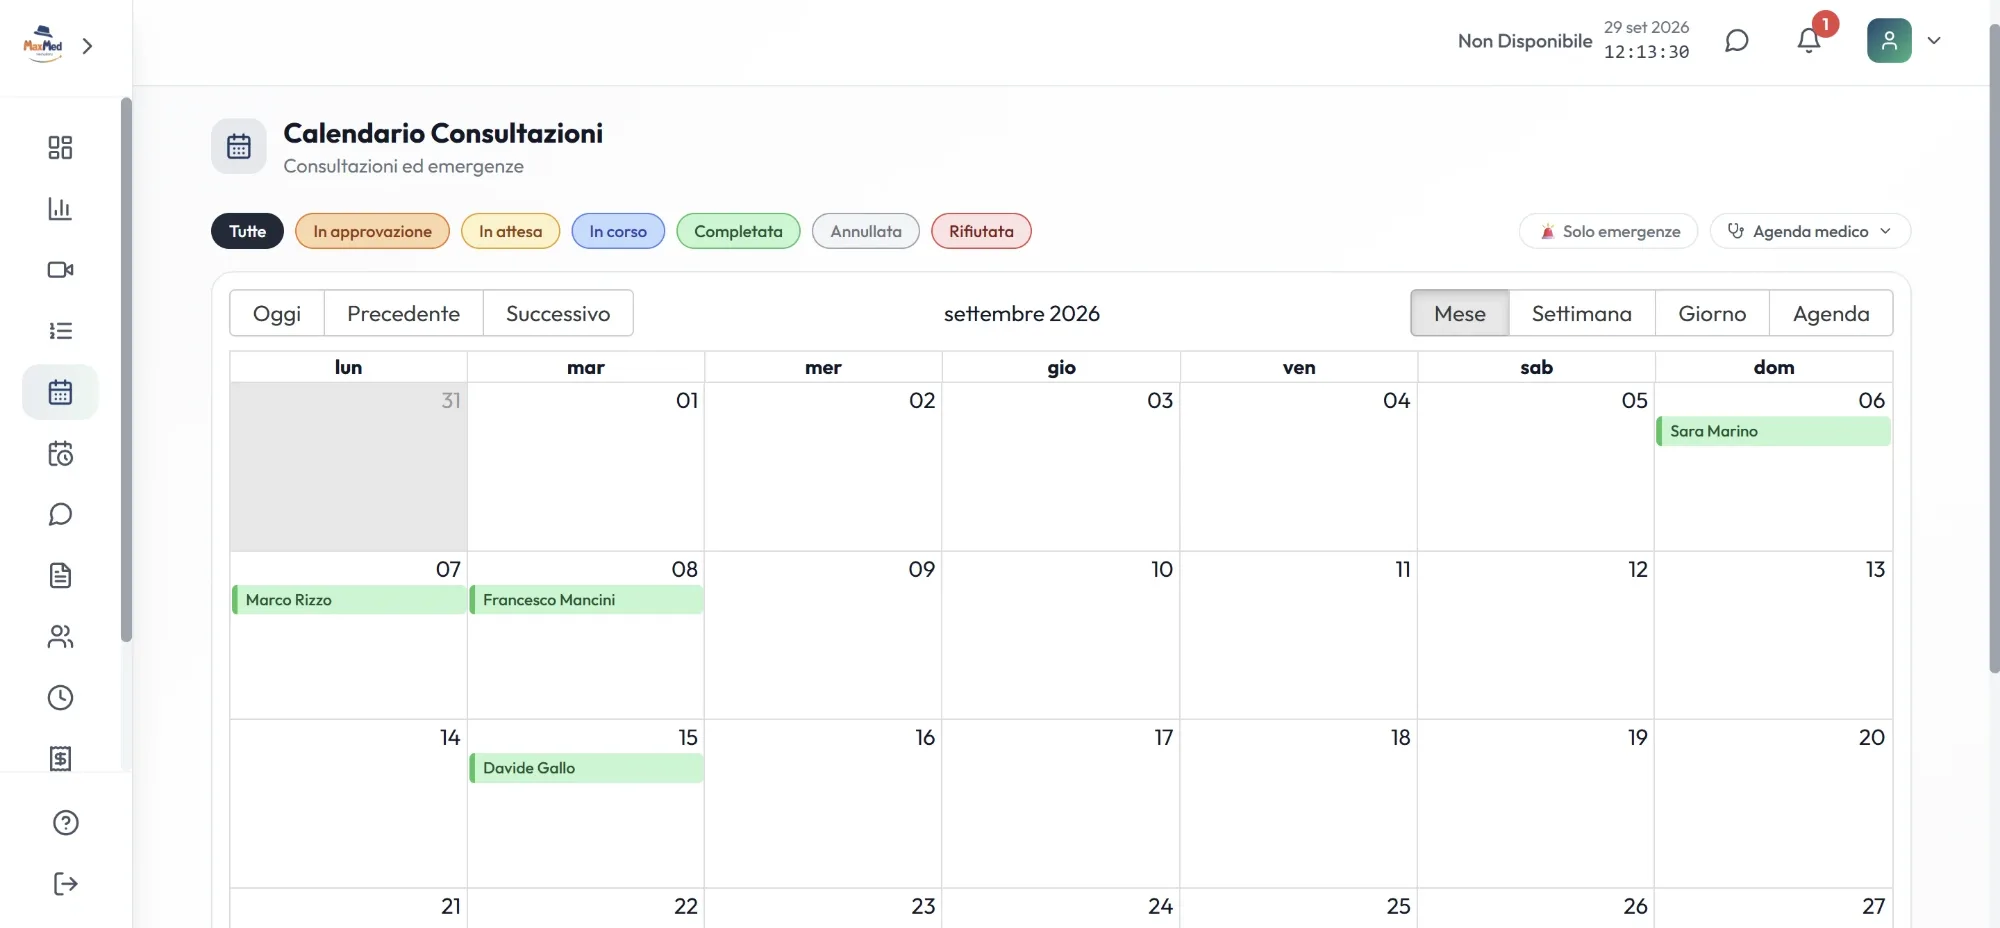The width and height of the screenshot is (2000, 928).
Task: Click the page vertical scrollbar
Action: (1994, 350)
